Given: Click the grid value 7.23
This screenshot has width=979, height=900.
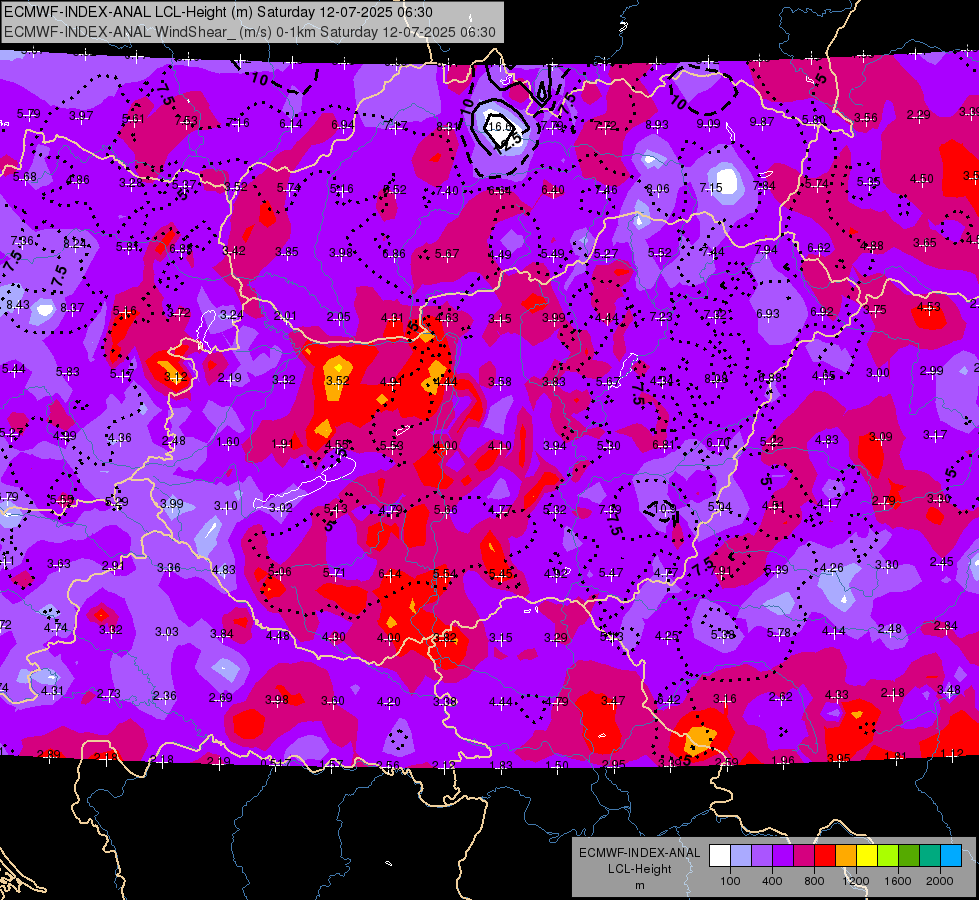Looking at the screenshot, I should point(661,317).
